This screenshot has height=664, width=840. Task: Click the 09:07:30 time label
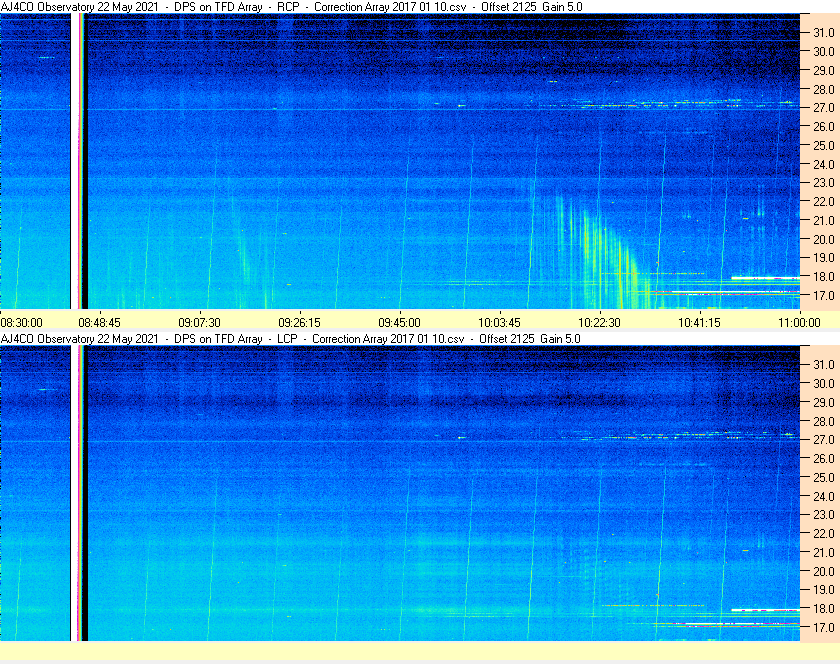(199, 323)
